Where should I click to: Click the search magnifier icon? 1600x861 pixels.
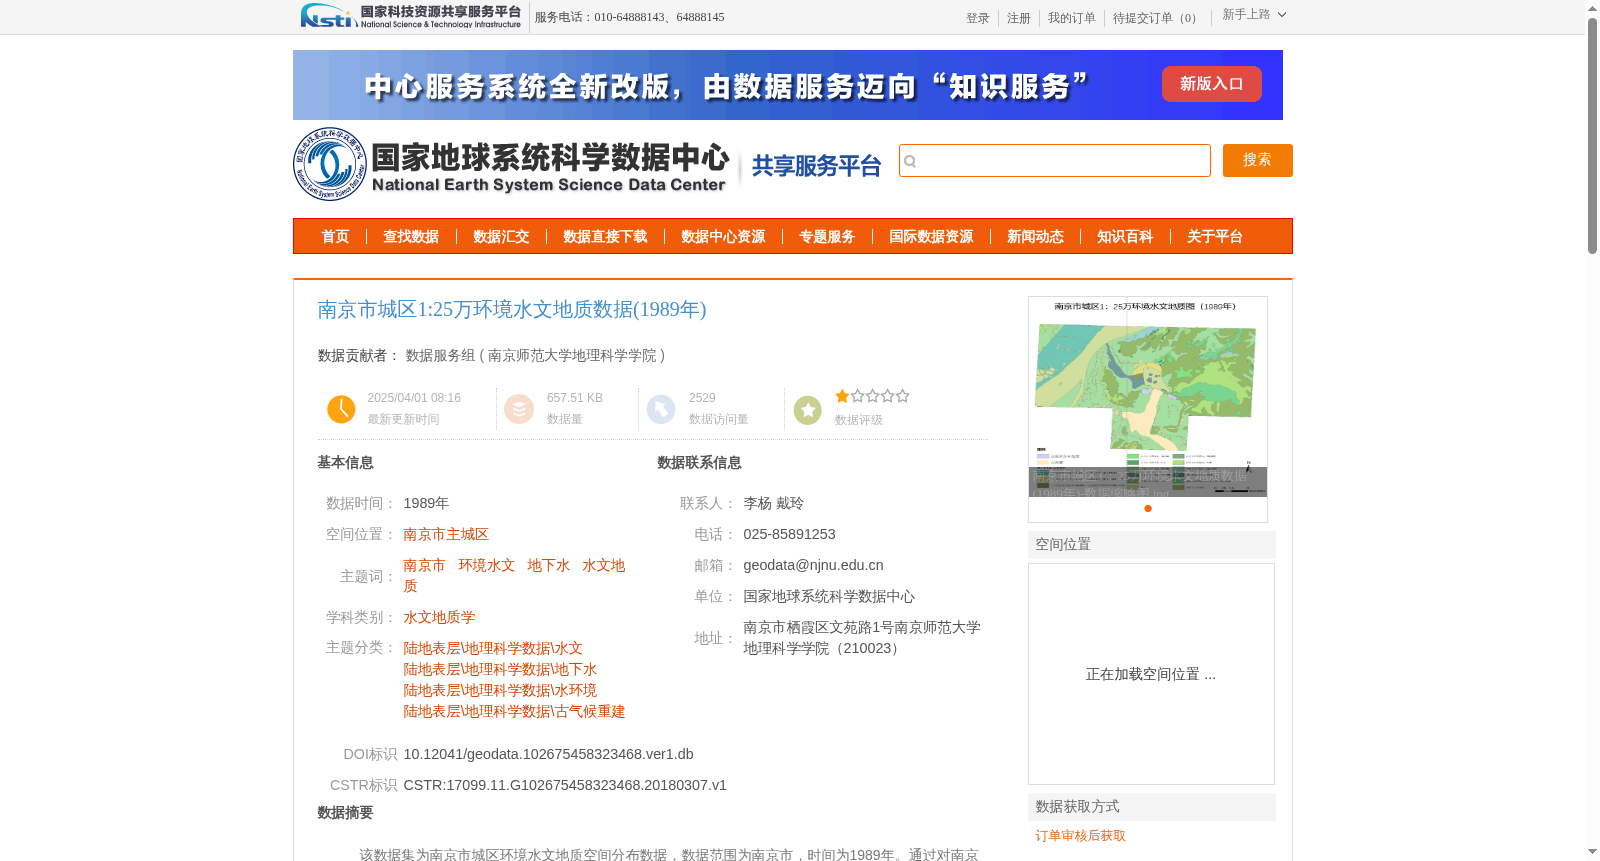coord(910,161)
